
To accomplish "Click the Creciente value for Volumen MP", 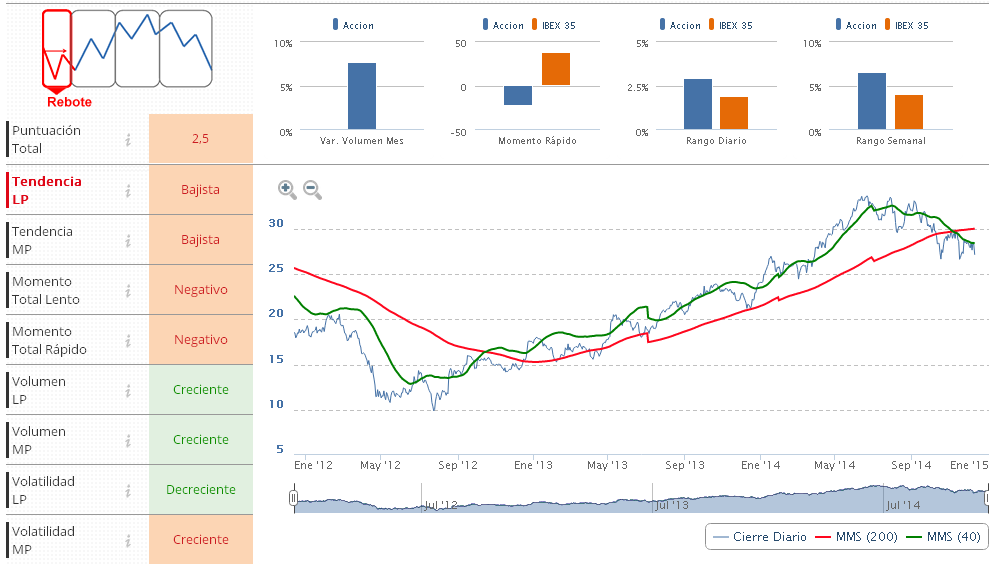I will tap(200, 440).
